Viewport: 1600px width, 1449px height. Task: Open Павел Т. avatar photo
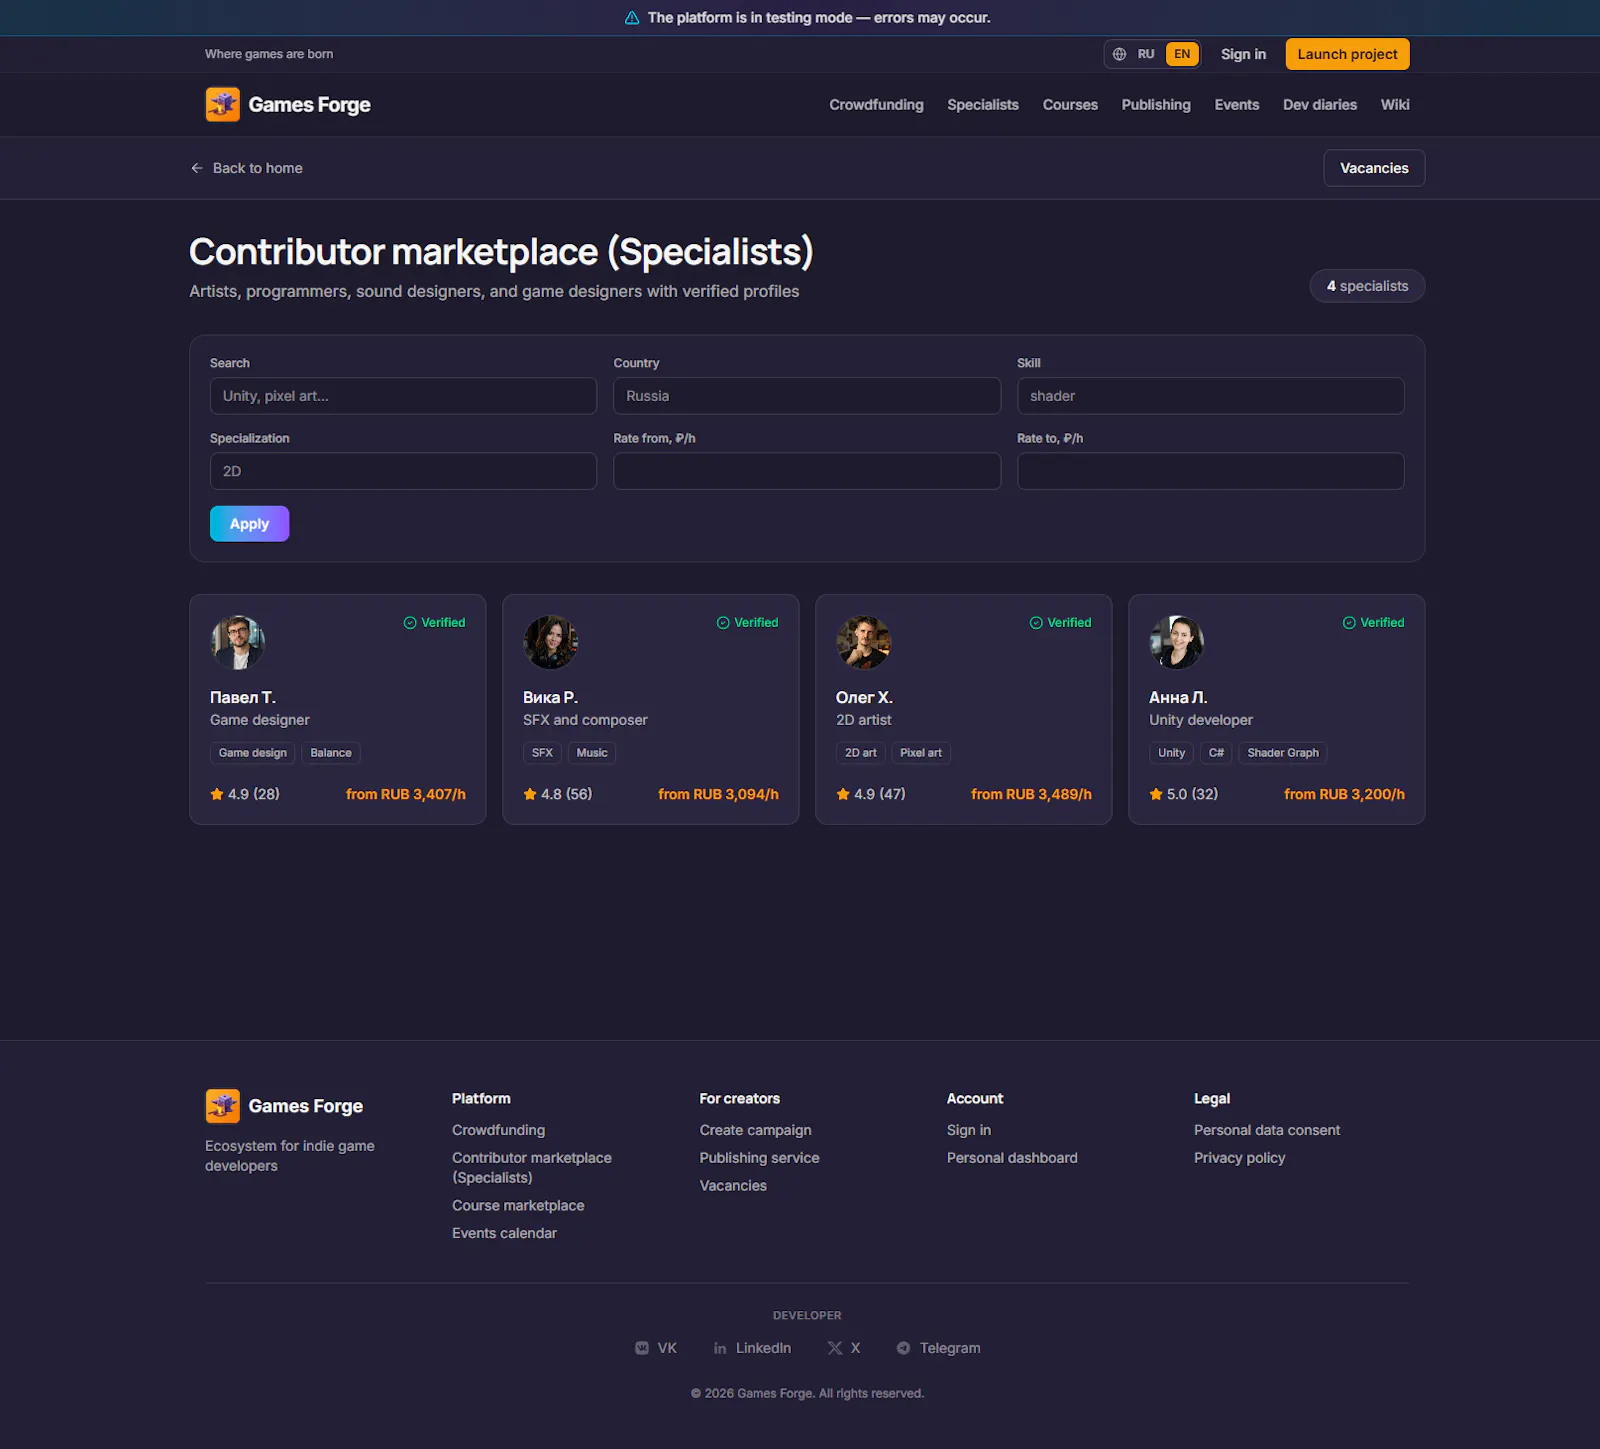click(x=238, y=642)
